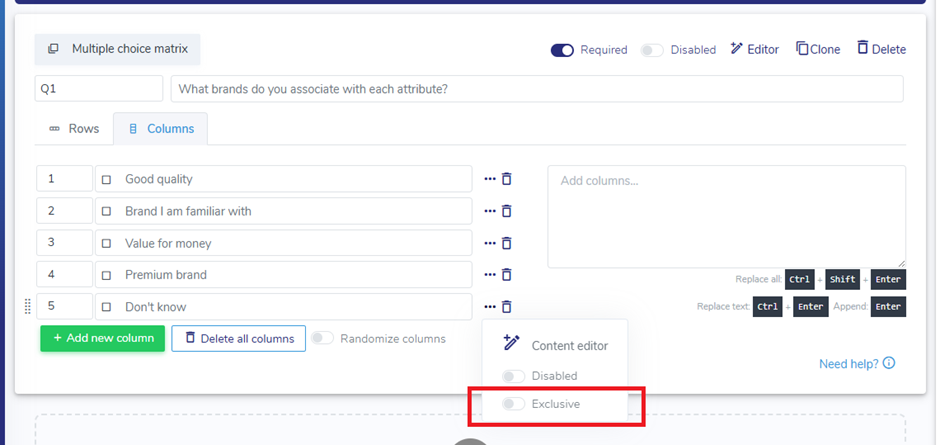The width and height of the screenshot is (940, 445).
Task: Enable the question-level Disabled toggle
Action: [652, 50]
